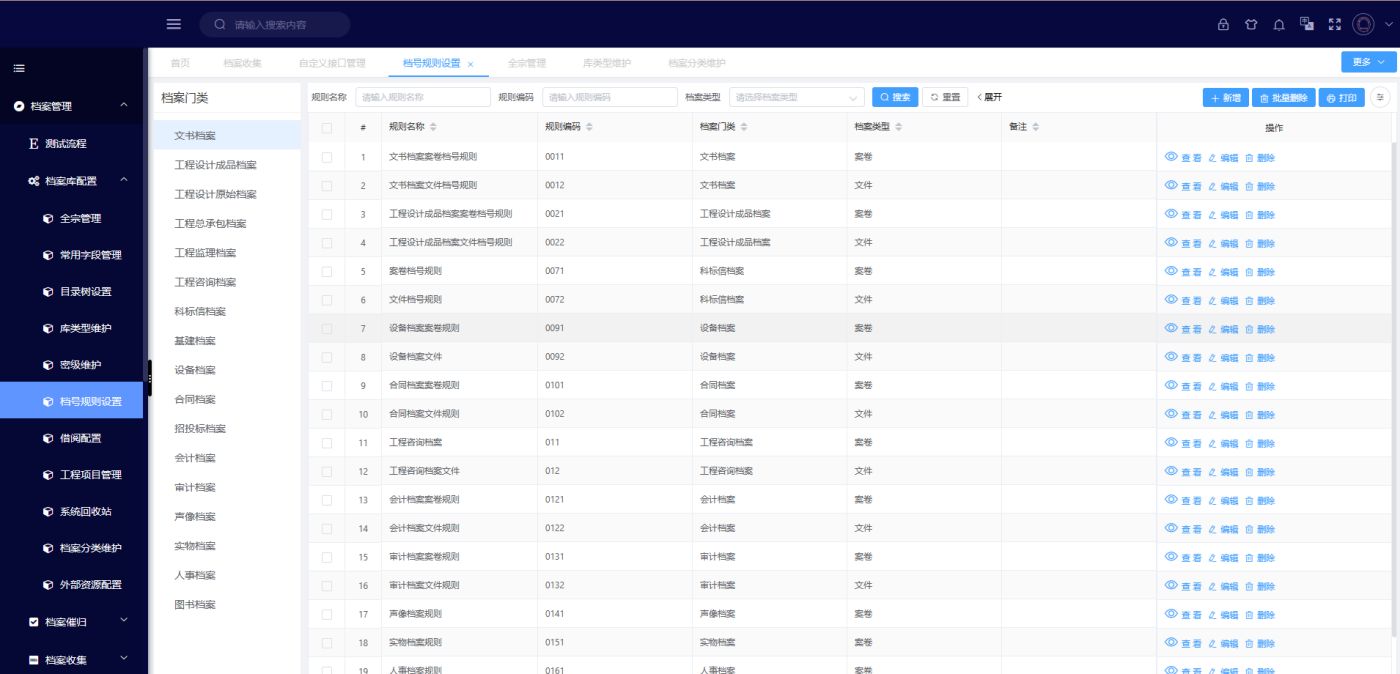
Task: Check the box for row 2 文书档案文件档号规则
Action: click(x=327, y=186)
